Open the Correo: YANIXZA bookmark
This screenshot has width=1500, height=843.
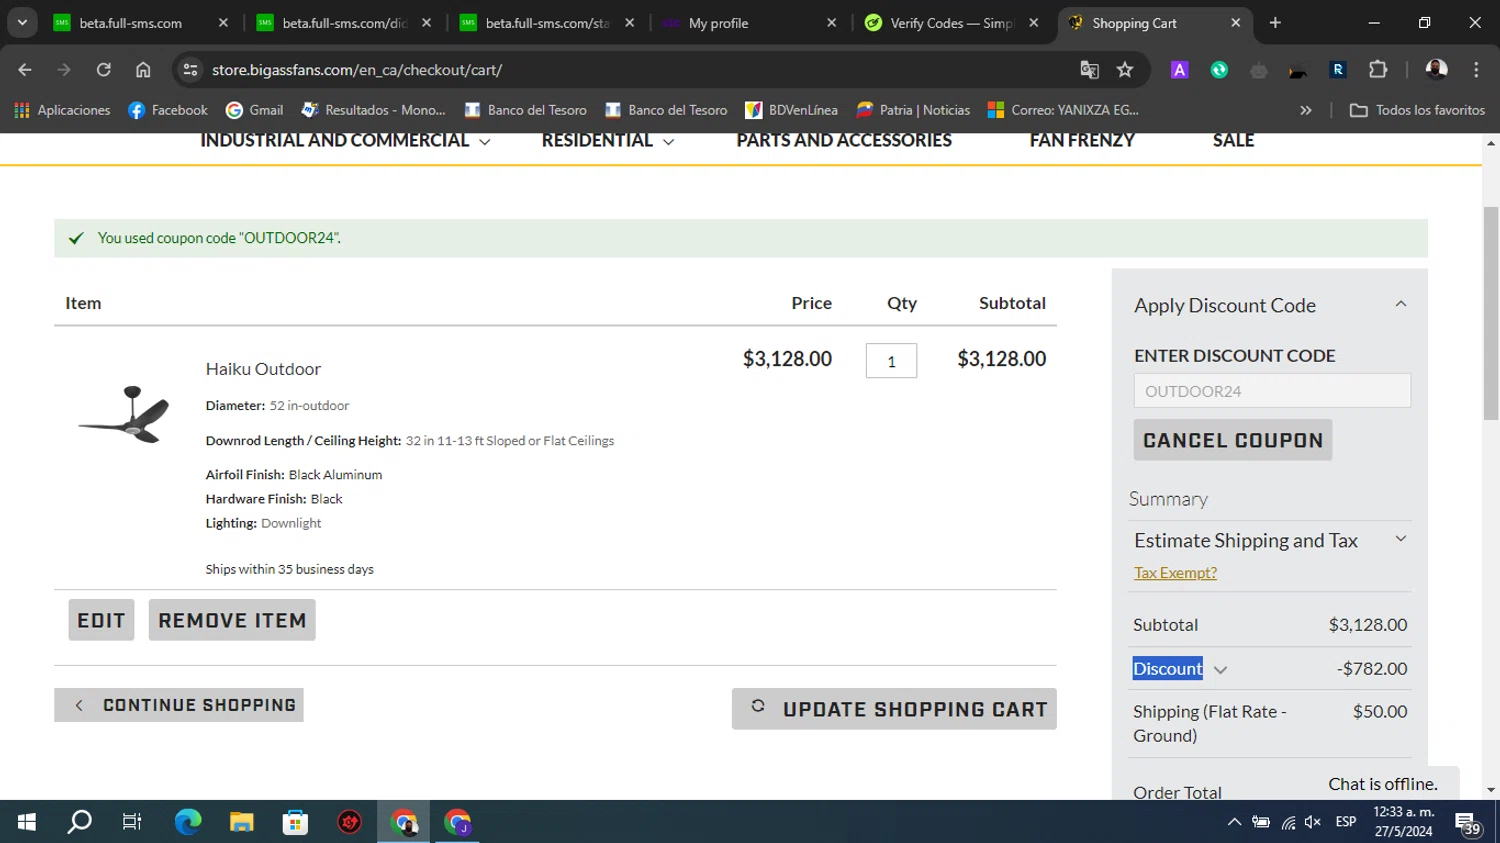[1063, 110]
